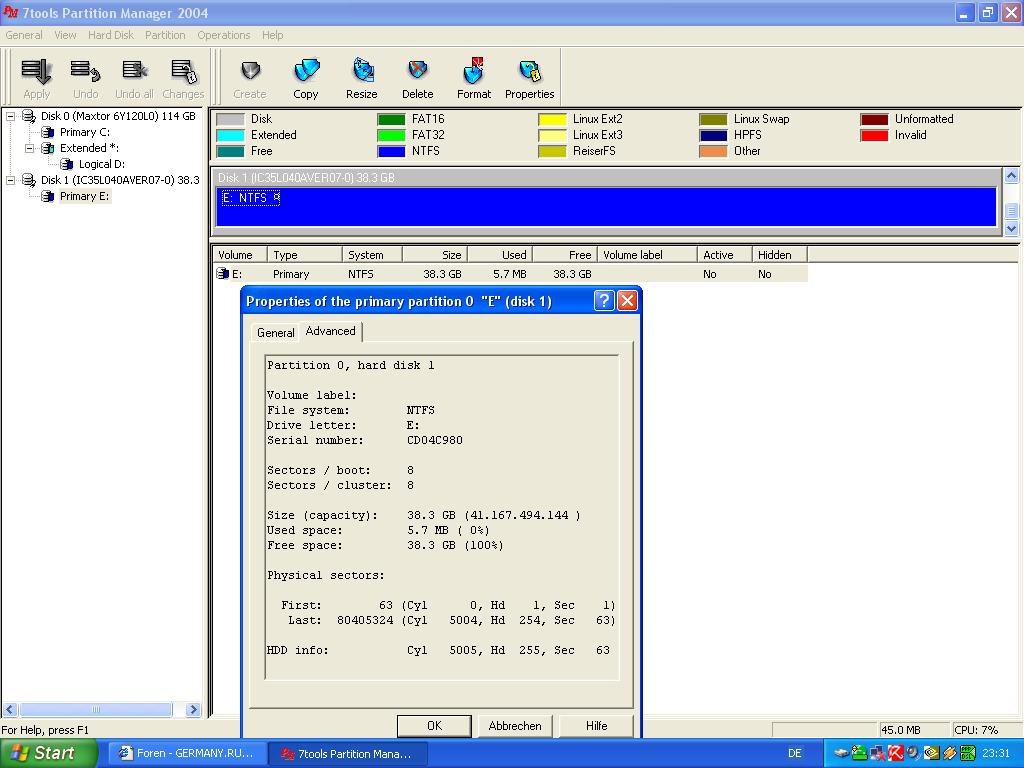
Task: Sort by the Used column header
Action: pos(500,255)
